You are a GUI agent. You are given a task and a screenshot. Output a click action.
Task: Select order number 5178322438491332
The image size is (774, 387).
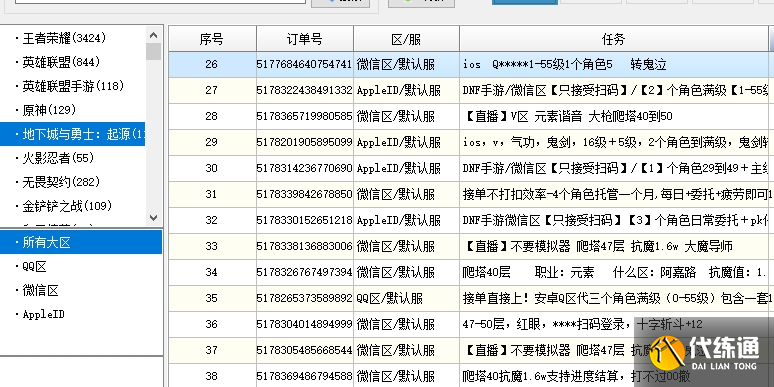coord(305,90)
